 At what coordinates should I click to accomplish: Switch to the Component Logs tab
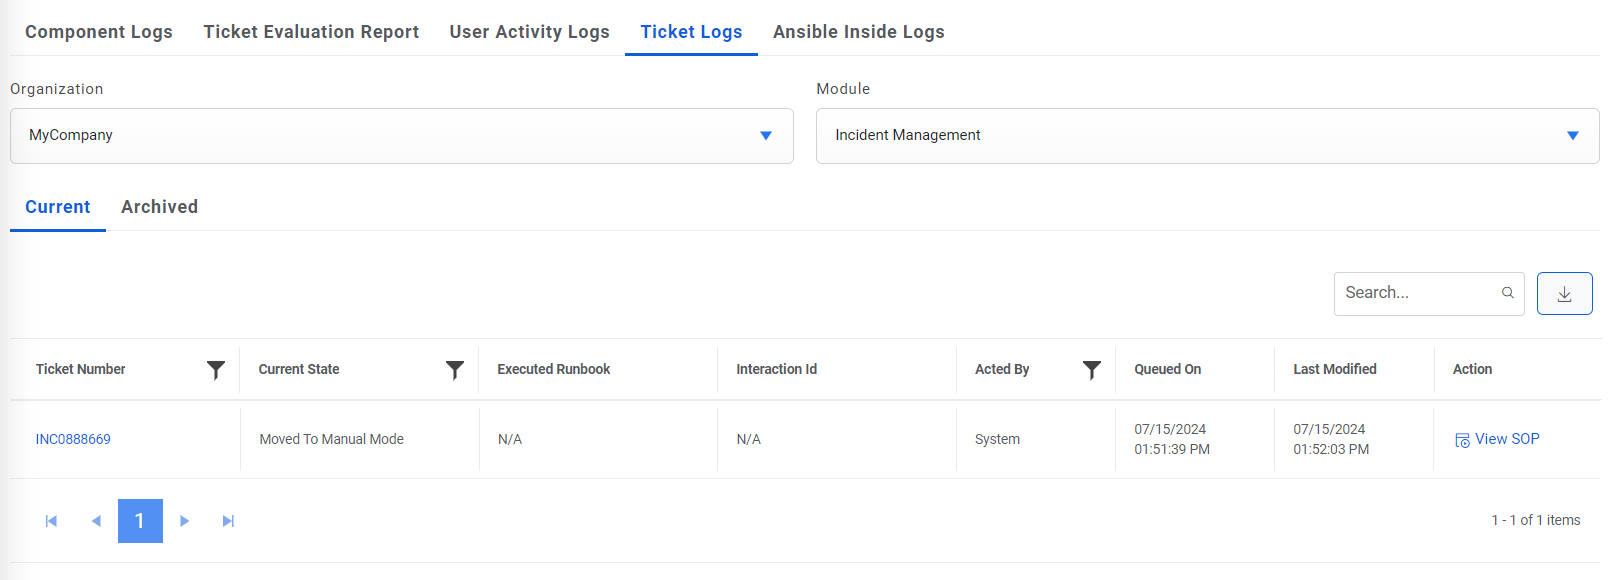coord(98,32)
